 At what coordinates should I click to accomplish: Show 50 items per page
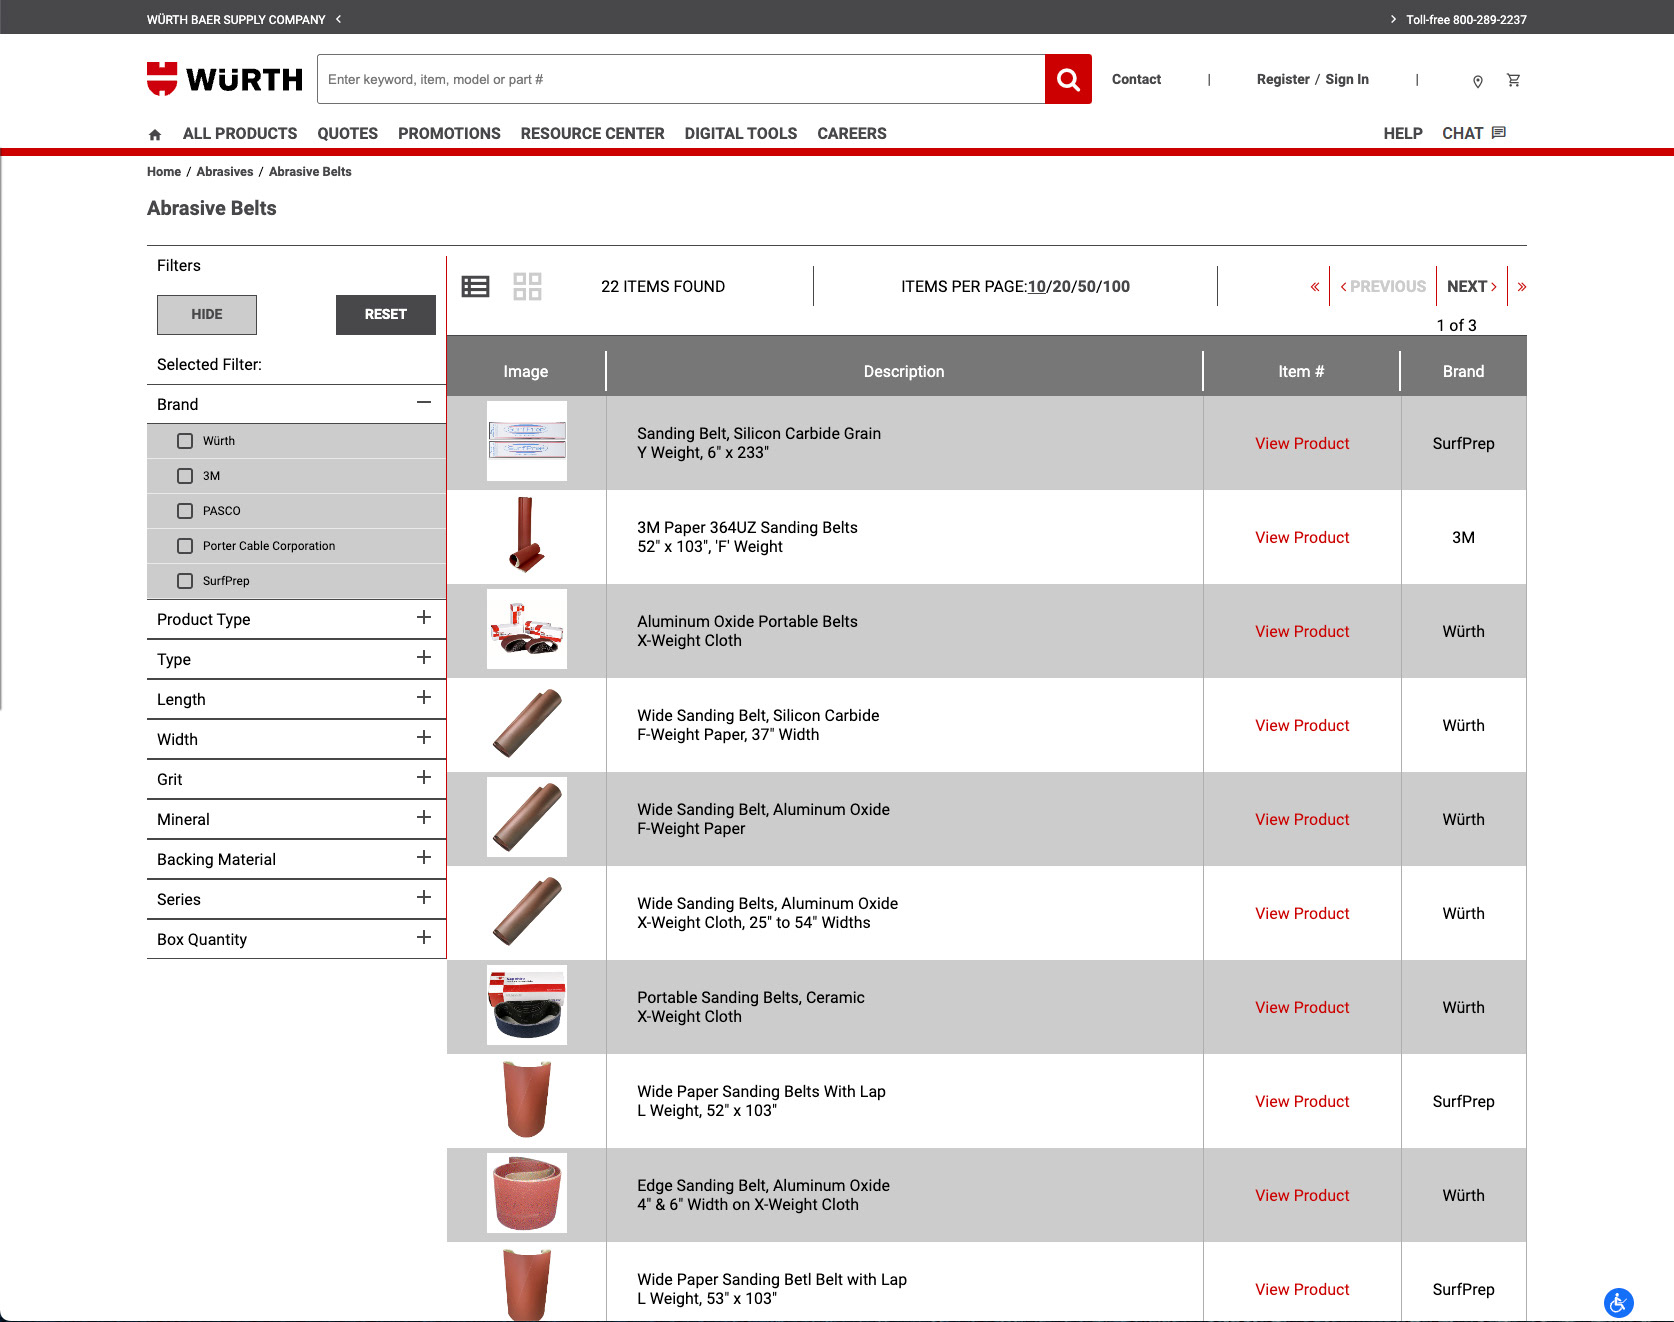point(1087,287)
